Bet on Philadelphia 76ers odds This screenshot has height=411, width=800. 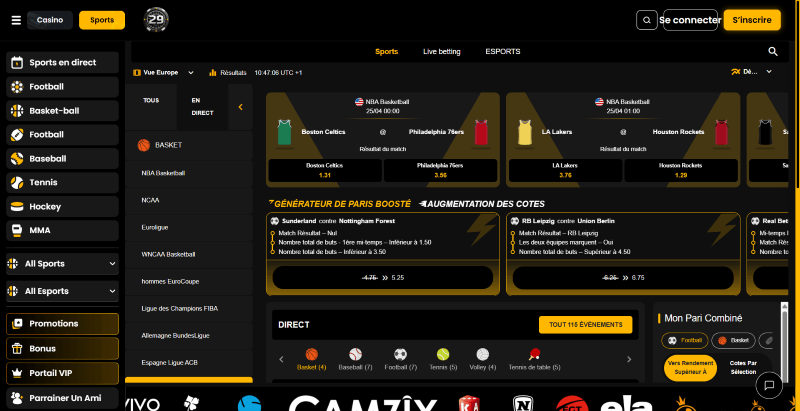coord(440,170)
